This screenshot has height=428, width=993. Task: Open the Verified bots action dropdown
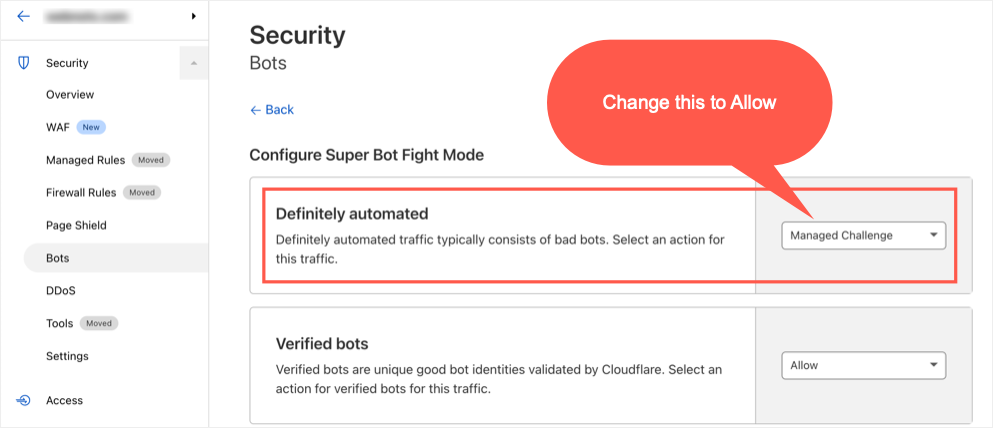click(863, 366)
